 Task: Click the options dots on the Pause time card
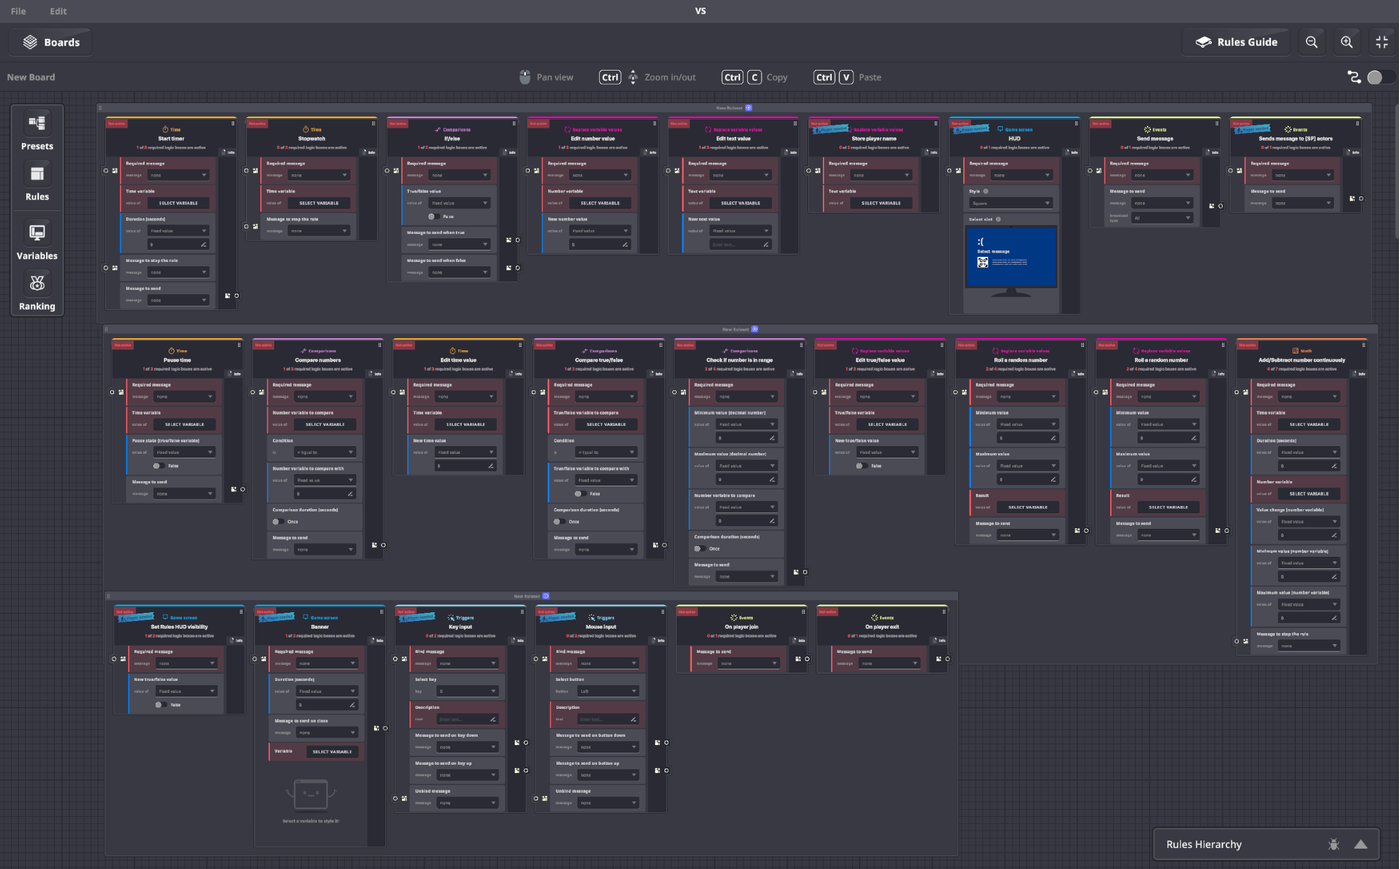(239, 345)
